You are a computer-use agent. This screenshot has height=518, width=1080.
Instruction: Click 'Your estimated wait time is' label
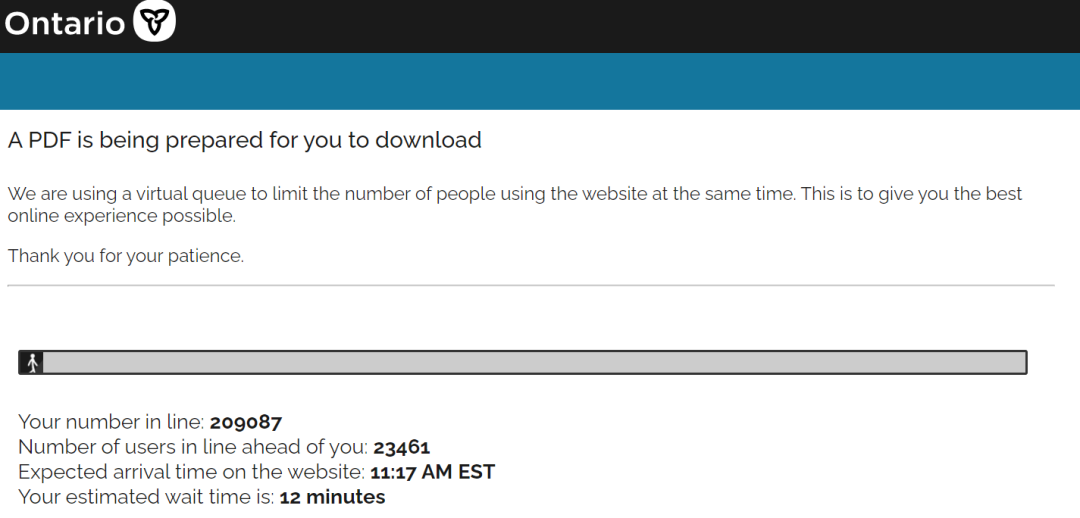pos(147,497)
